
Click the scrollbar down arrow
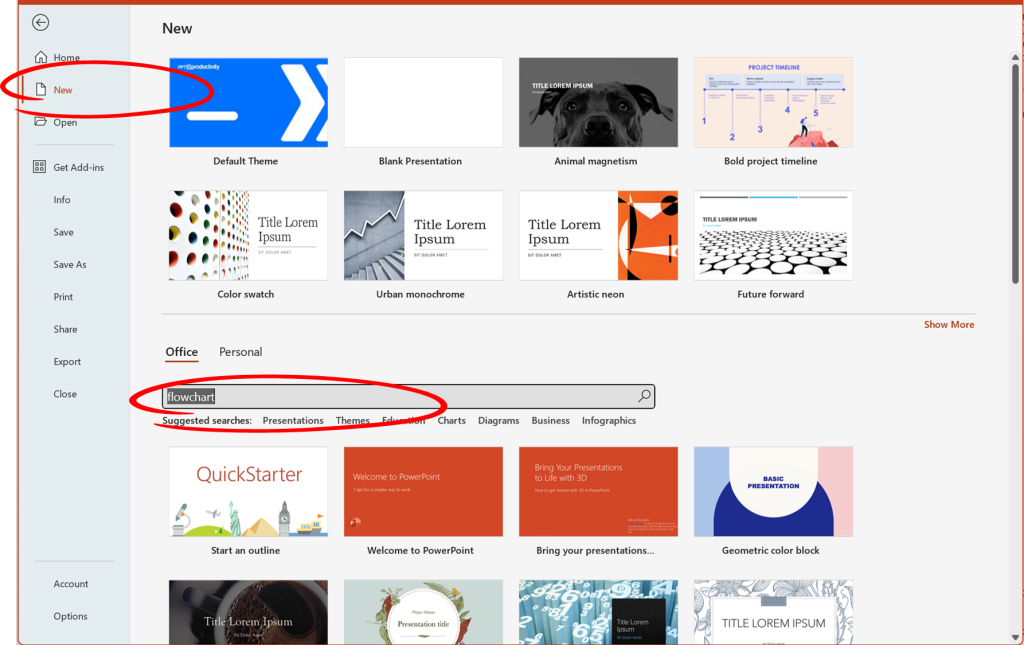(x=1015, y=637)
